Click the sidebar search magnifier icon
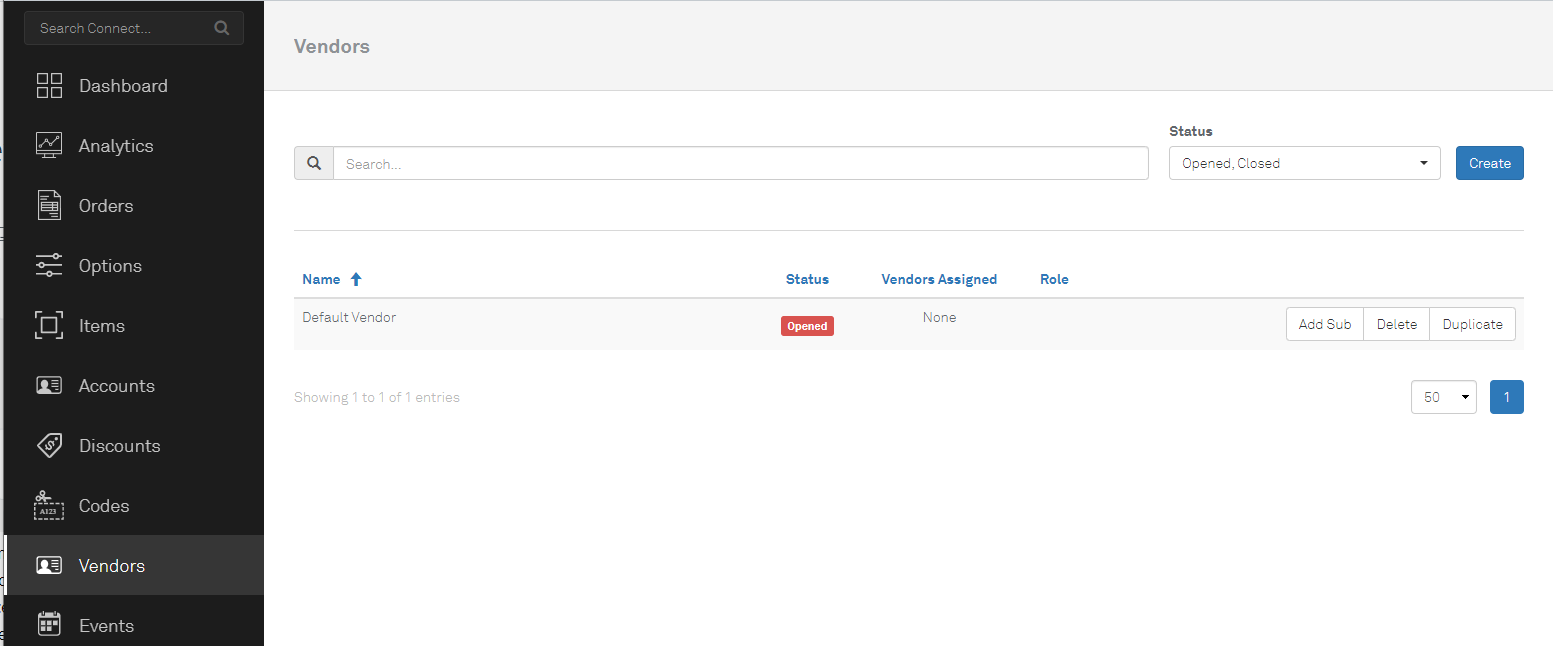This screenshot has height=646, width=1553. (x=222, y=28)
